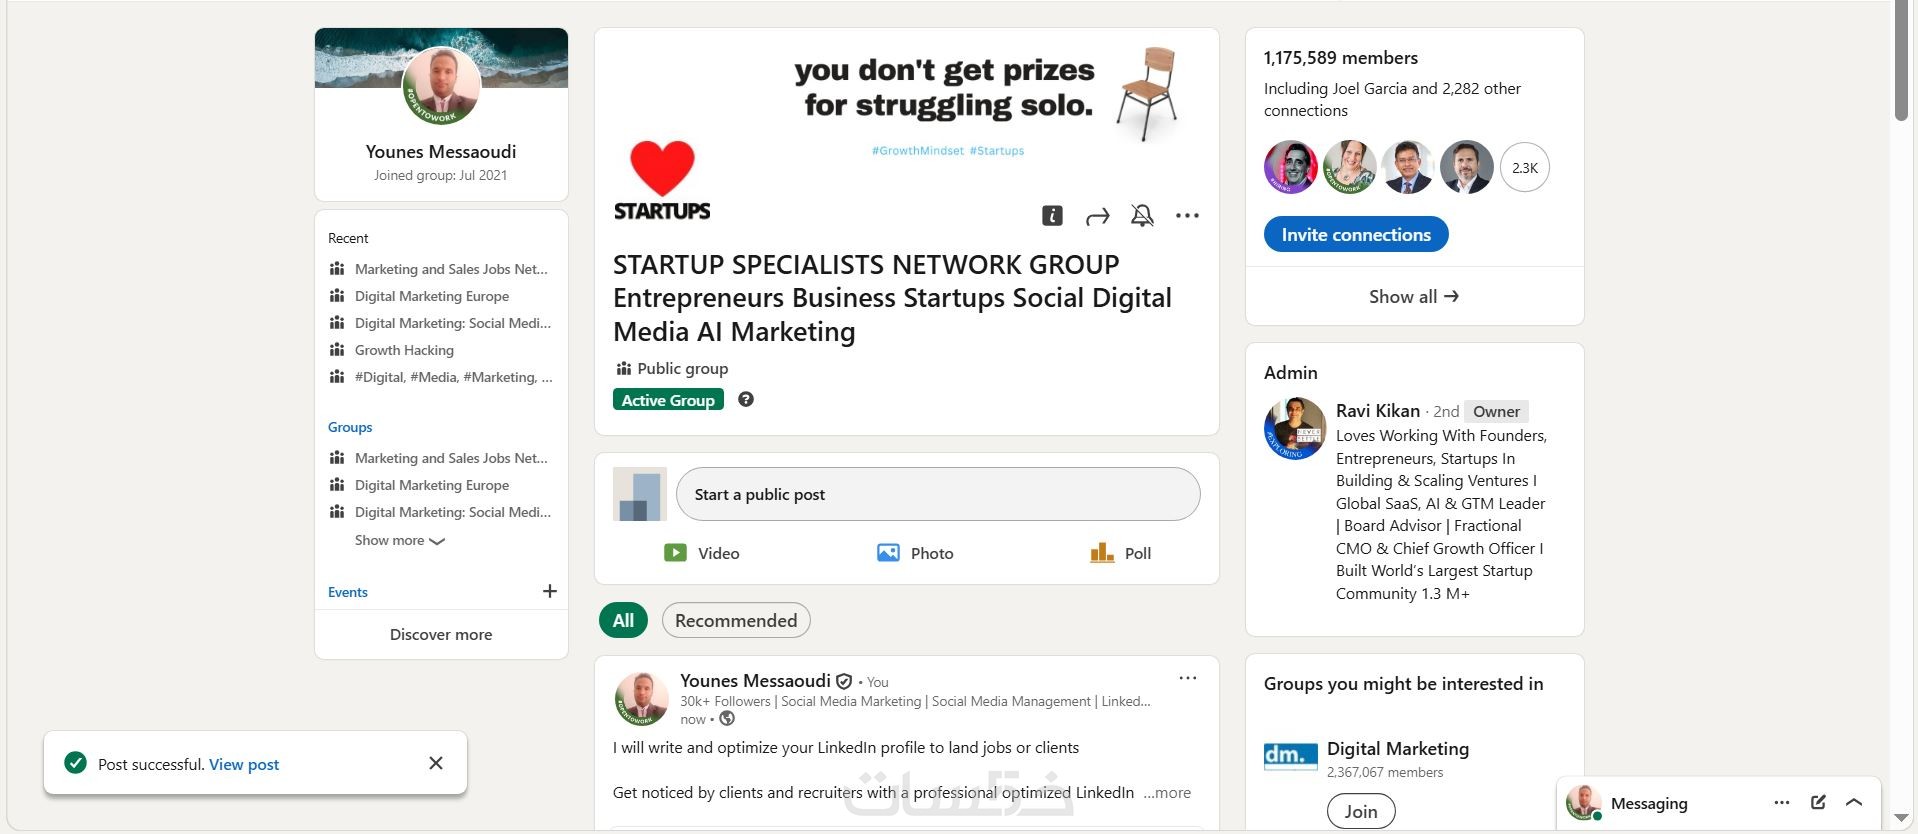The image size is (1918, 834).
Task: Click the Invite connections button
Action: (1356, 234)
